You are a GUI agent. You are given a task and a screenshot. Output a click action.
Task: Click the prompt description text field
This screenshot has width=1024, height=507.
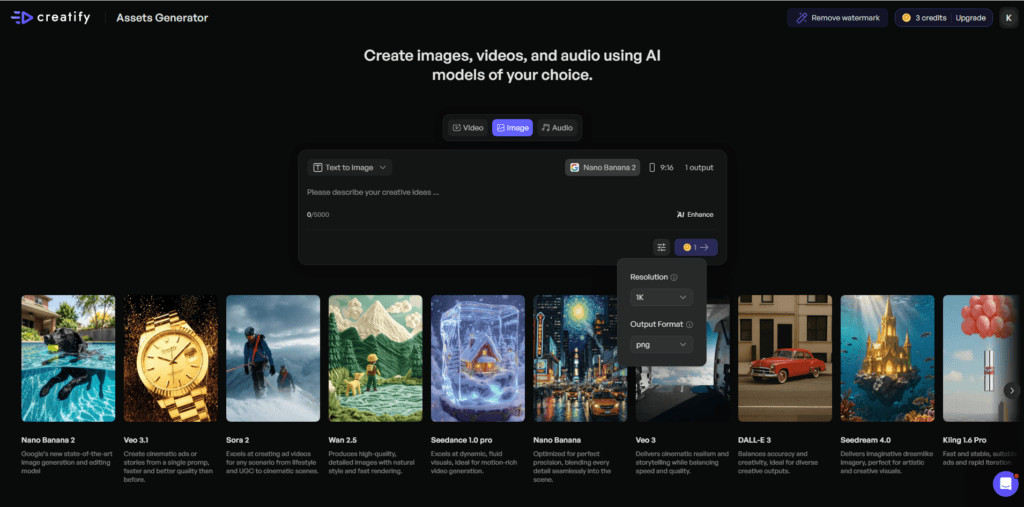(x=512, y=193)
